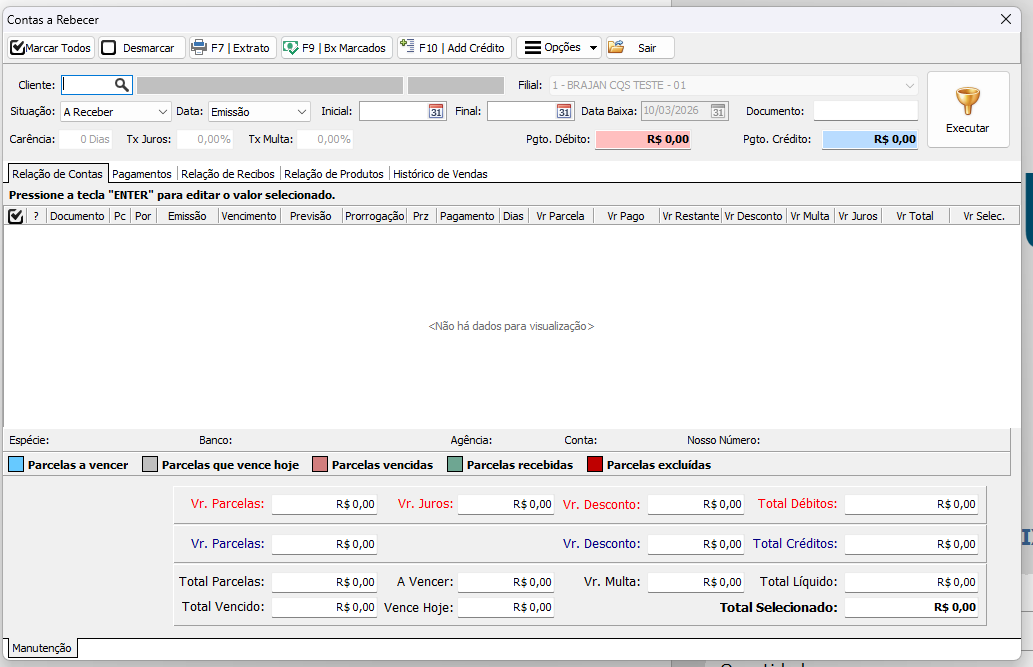Print statement with F7 Extrato

(x=231, y=48)
